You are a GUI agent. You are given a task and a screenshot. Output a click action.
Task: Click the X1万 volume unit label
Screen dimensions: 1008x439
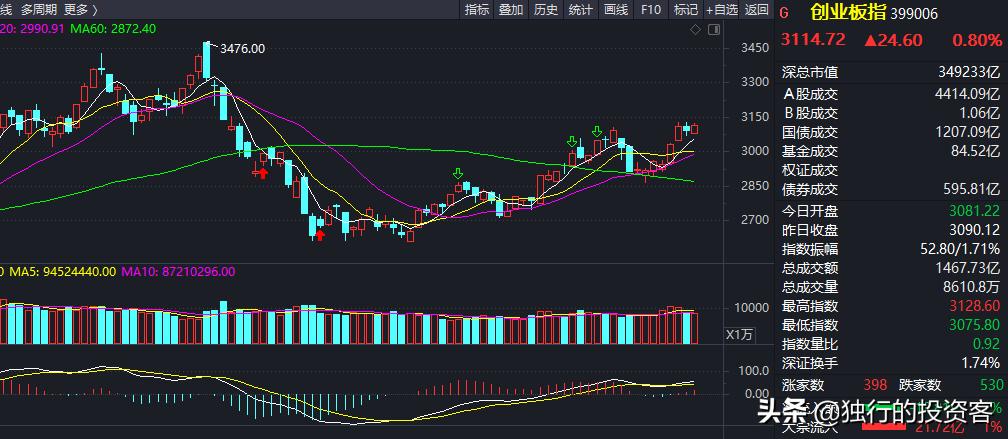739,335
